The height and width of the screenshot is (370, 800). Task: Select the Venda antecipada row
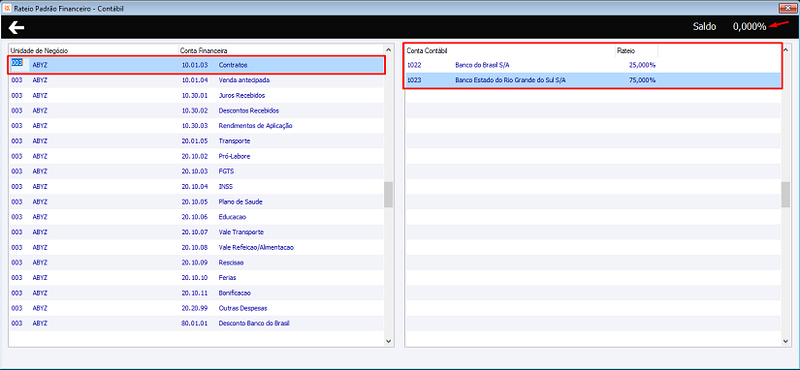click(196, 80)
